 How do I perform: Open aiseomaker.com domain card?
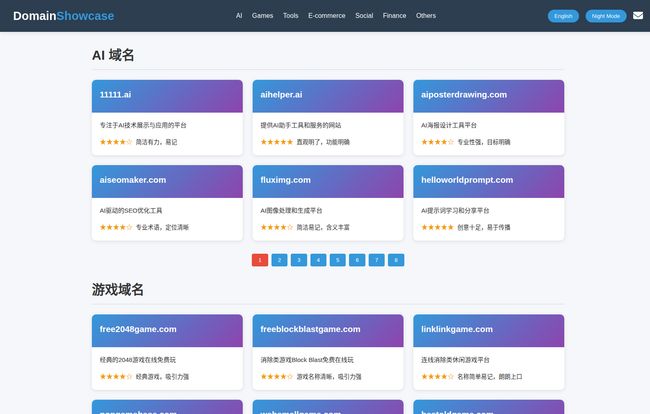click(167, 203)
